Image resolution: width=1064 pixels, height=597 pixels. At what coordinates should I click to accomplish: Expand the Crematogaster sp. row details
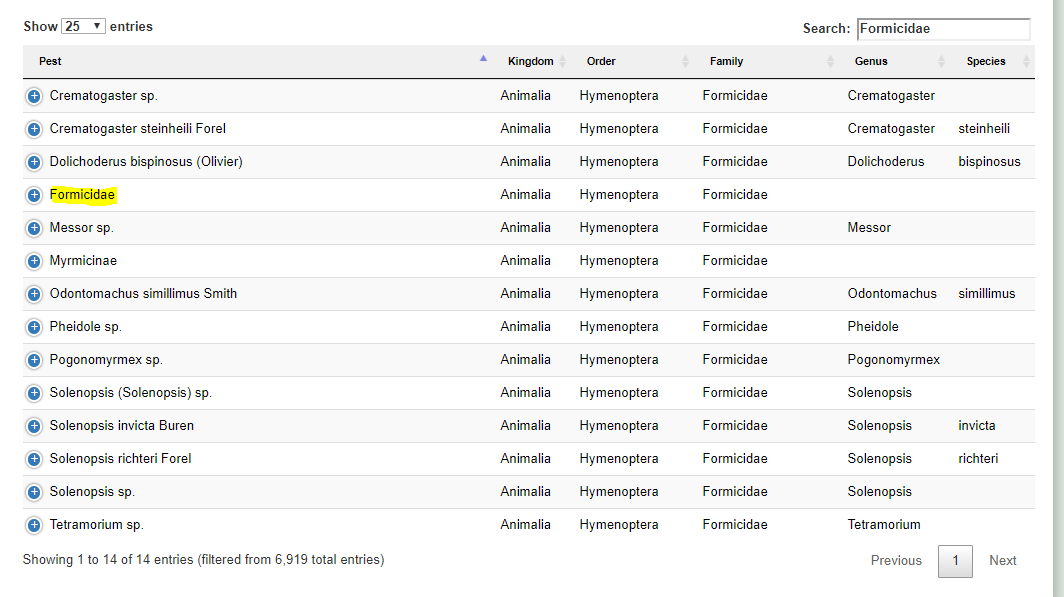pyautogui.click(x=34, y=96)
